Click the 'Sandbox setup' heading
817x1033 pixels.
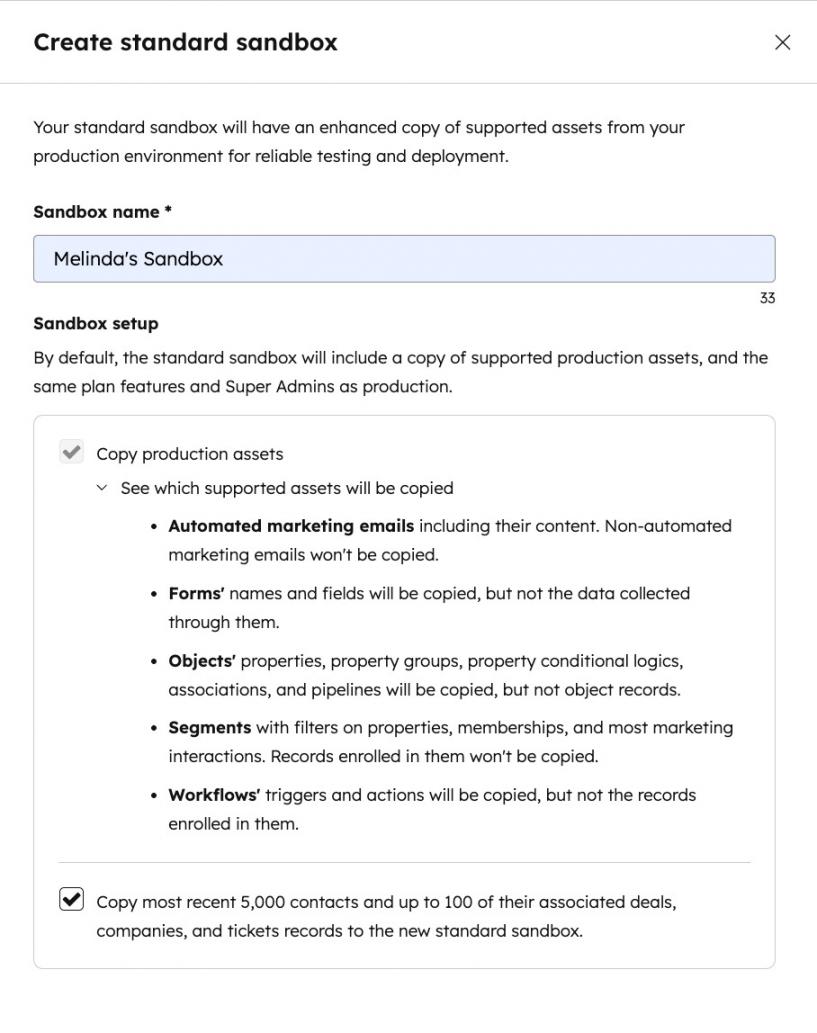click(96, 324)
